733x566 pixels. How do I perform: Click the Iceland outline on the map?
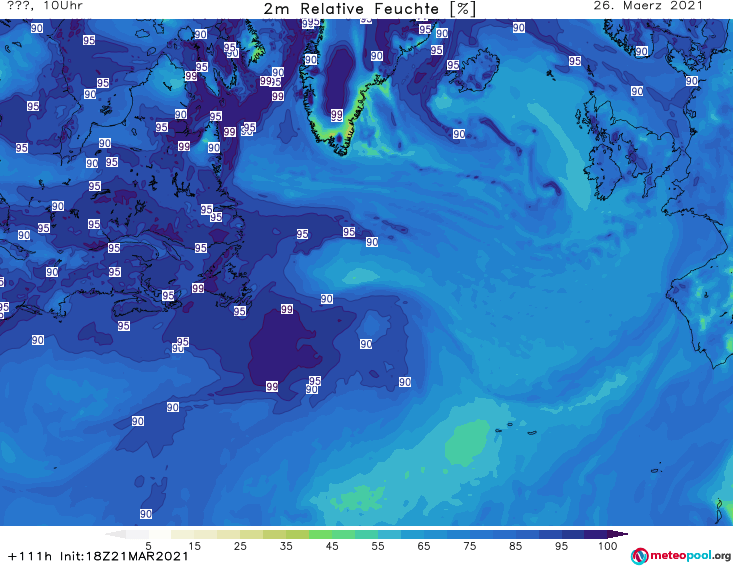tap(474, 70)
